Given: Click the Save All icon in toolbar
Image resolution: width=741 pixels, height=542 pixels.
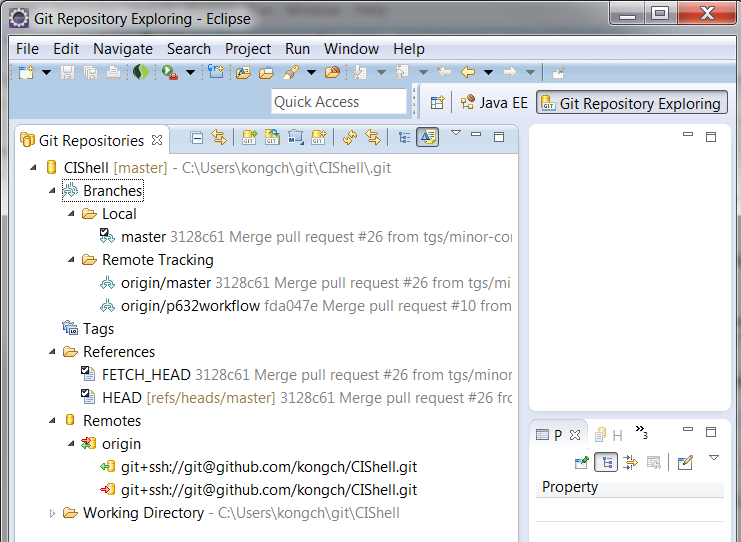Looking at the screenshot, I should click(90, 72).
